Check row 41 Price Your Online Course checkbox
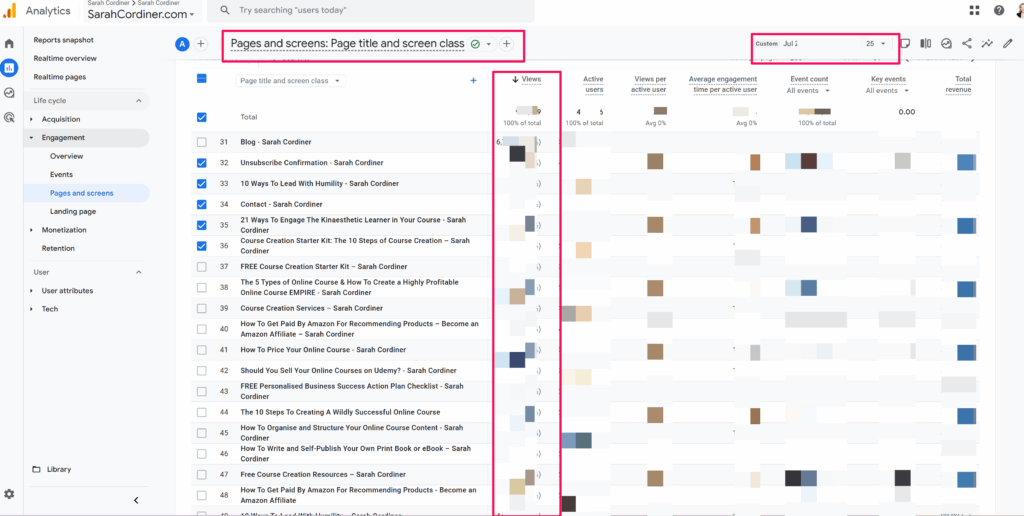1024x516 pixels. [x=202, y=349]
